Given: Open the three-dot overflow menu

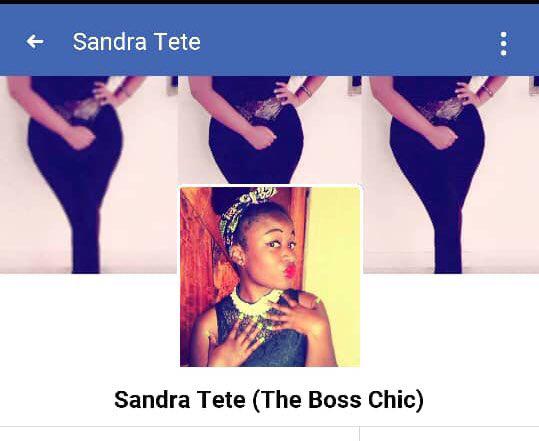Looking at the screenshot, I should [503, 44].
